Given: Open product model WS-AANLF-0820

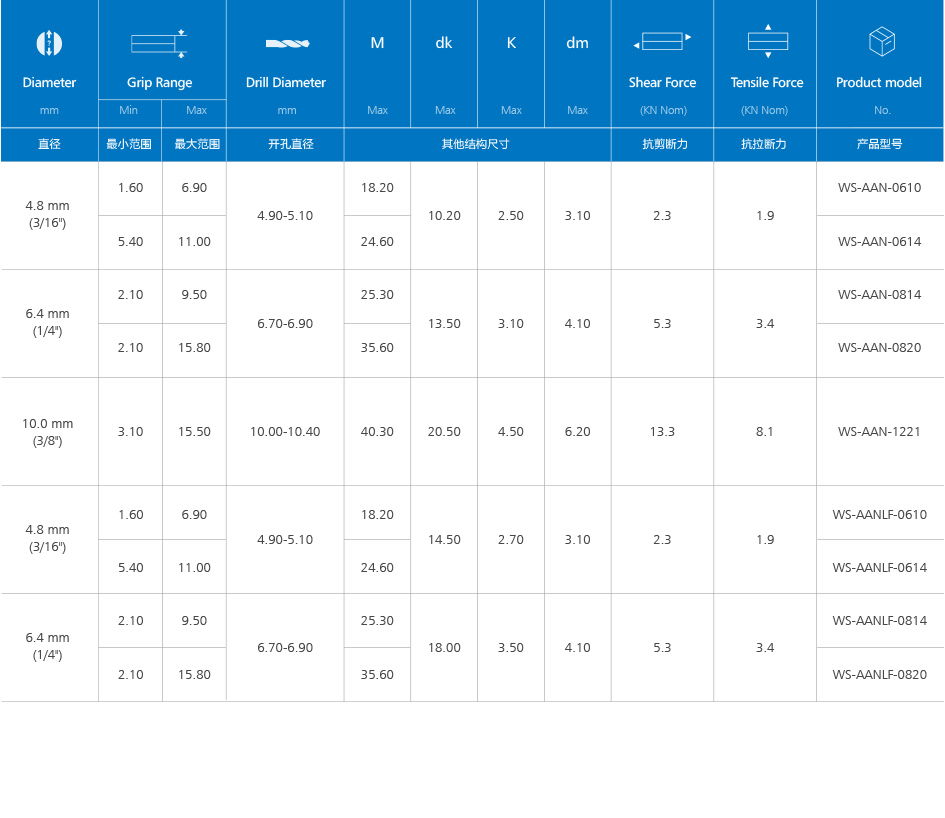Looking at the screenshot, I should coord(879,675).
